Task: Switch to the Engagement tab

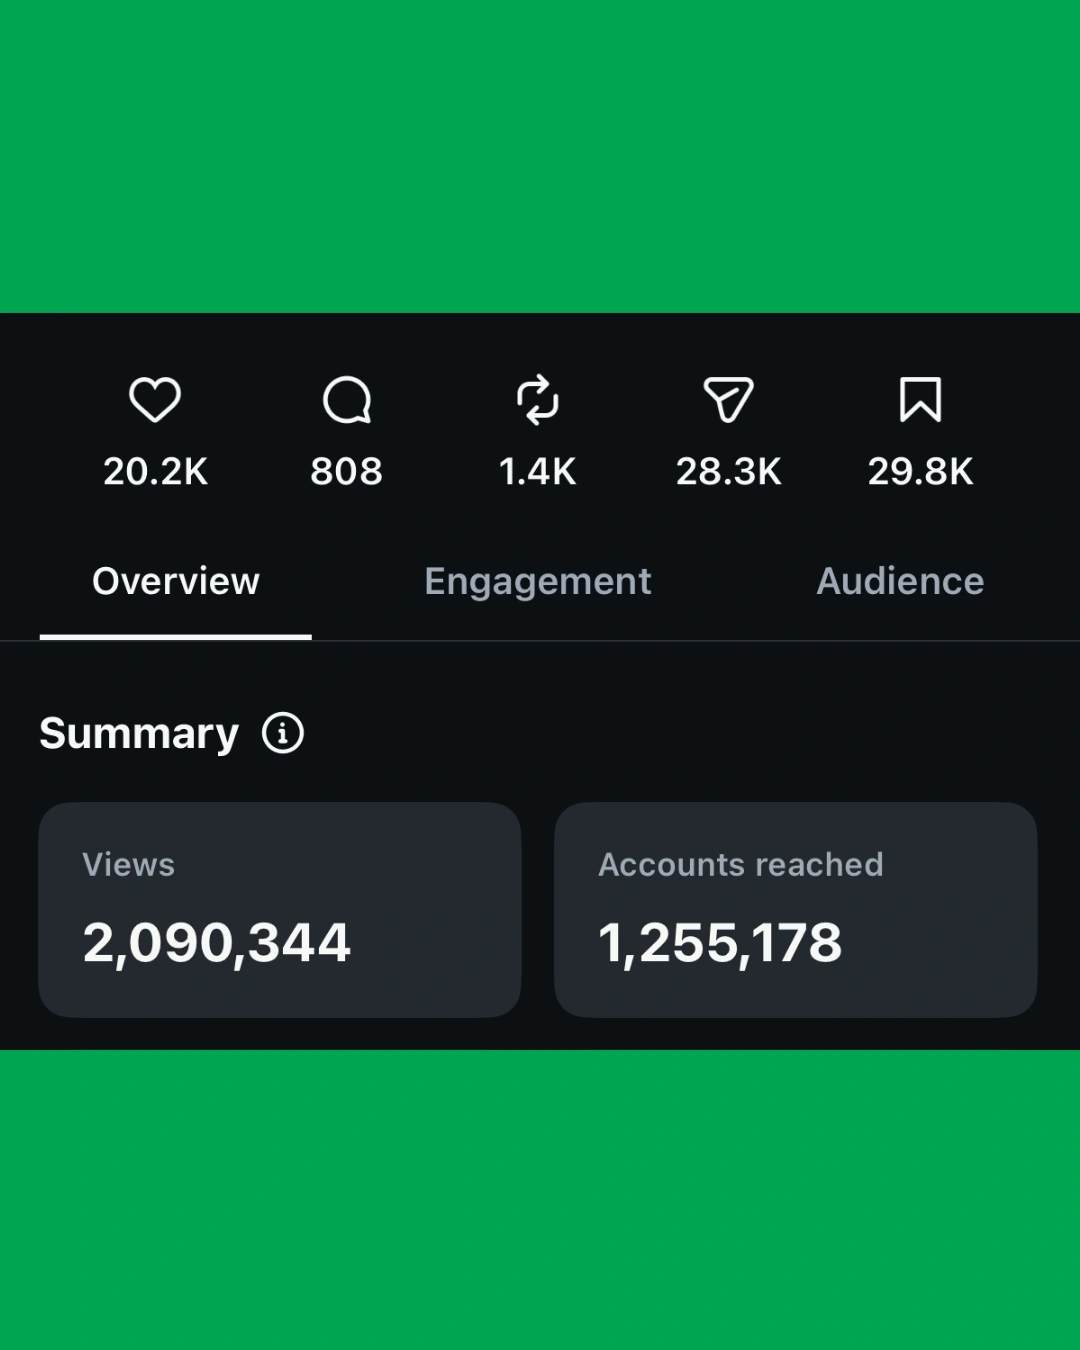Action: point(538,581)
